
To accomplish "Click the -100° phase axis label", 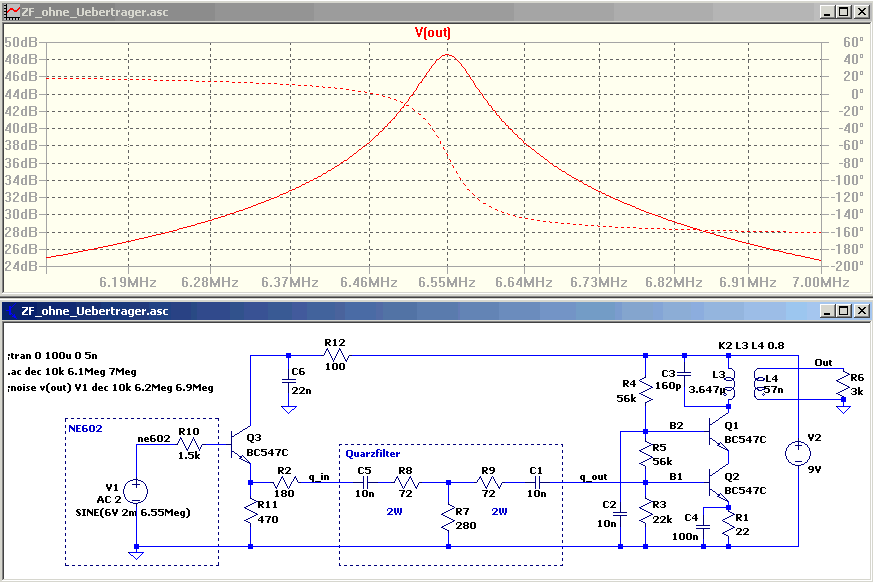I will coord(850,180).
